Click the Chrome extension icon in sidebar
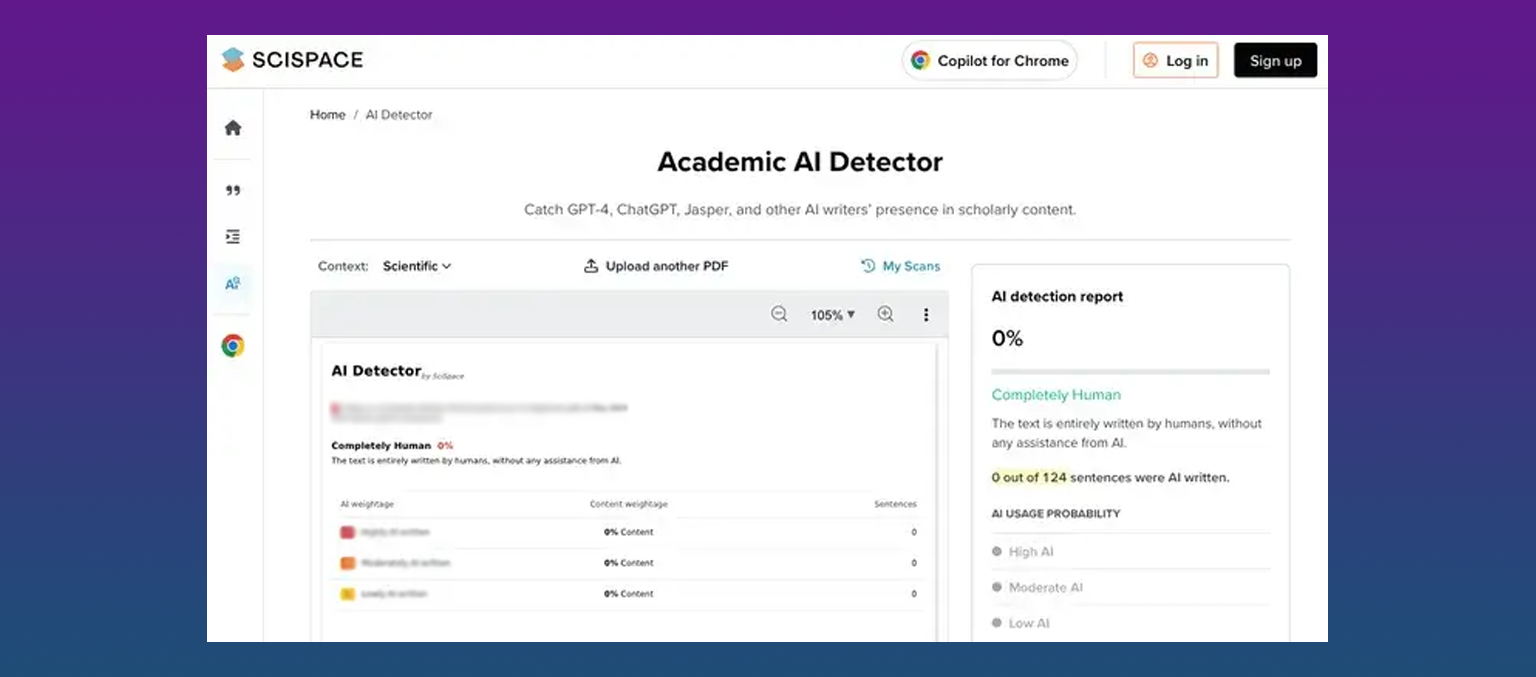1536x677 pixels. pos(233,346)
